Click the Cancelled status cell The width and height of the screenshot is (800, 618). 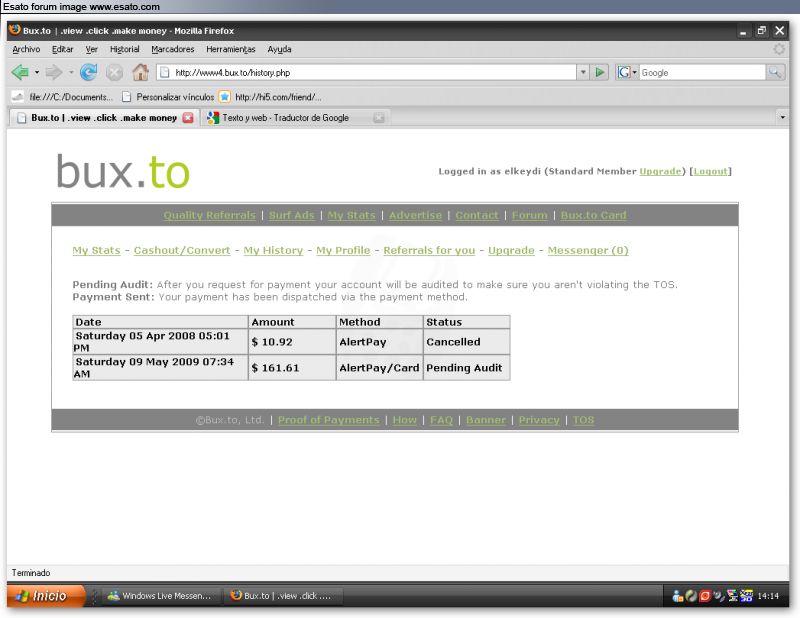point(466,341)
